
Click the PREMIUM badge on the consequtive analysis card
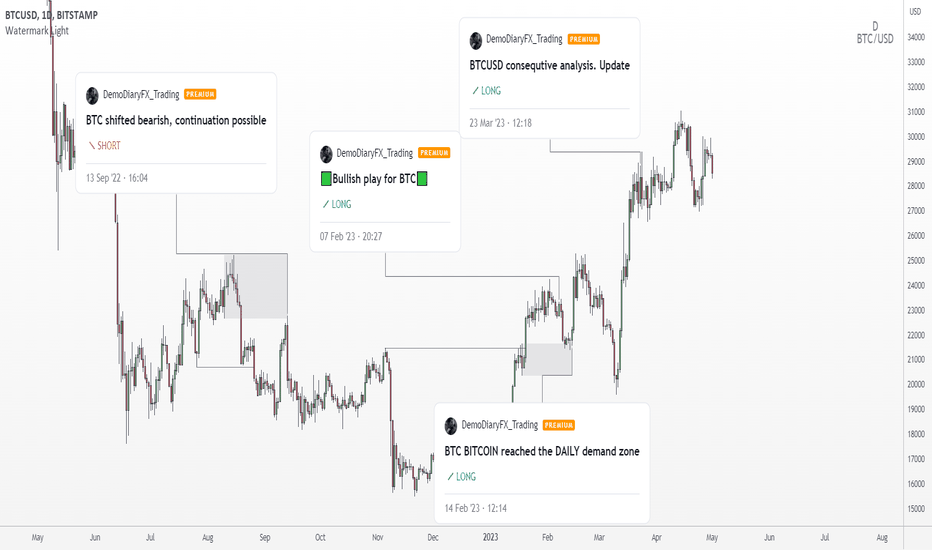click(x=584, y=39)
